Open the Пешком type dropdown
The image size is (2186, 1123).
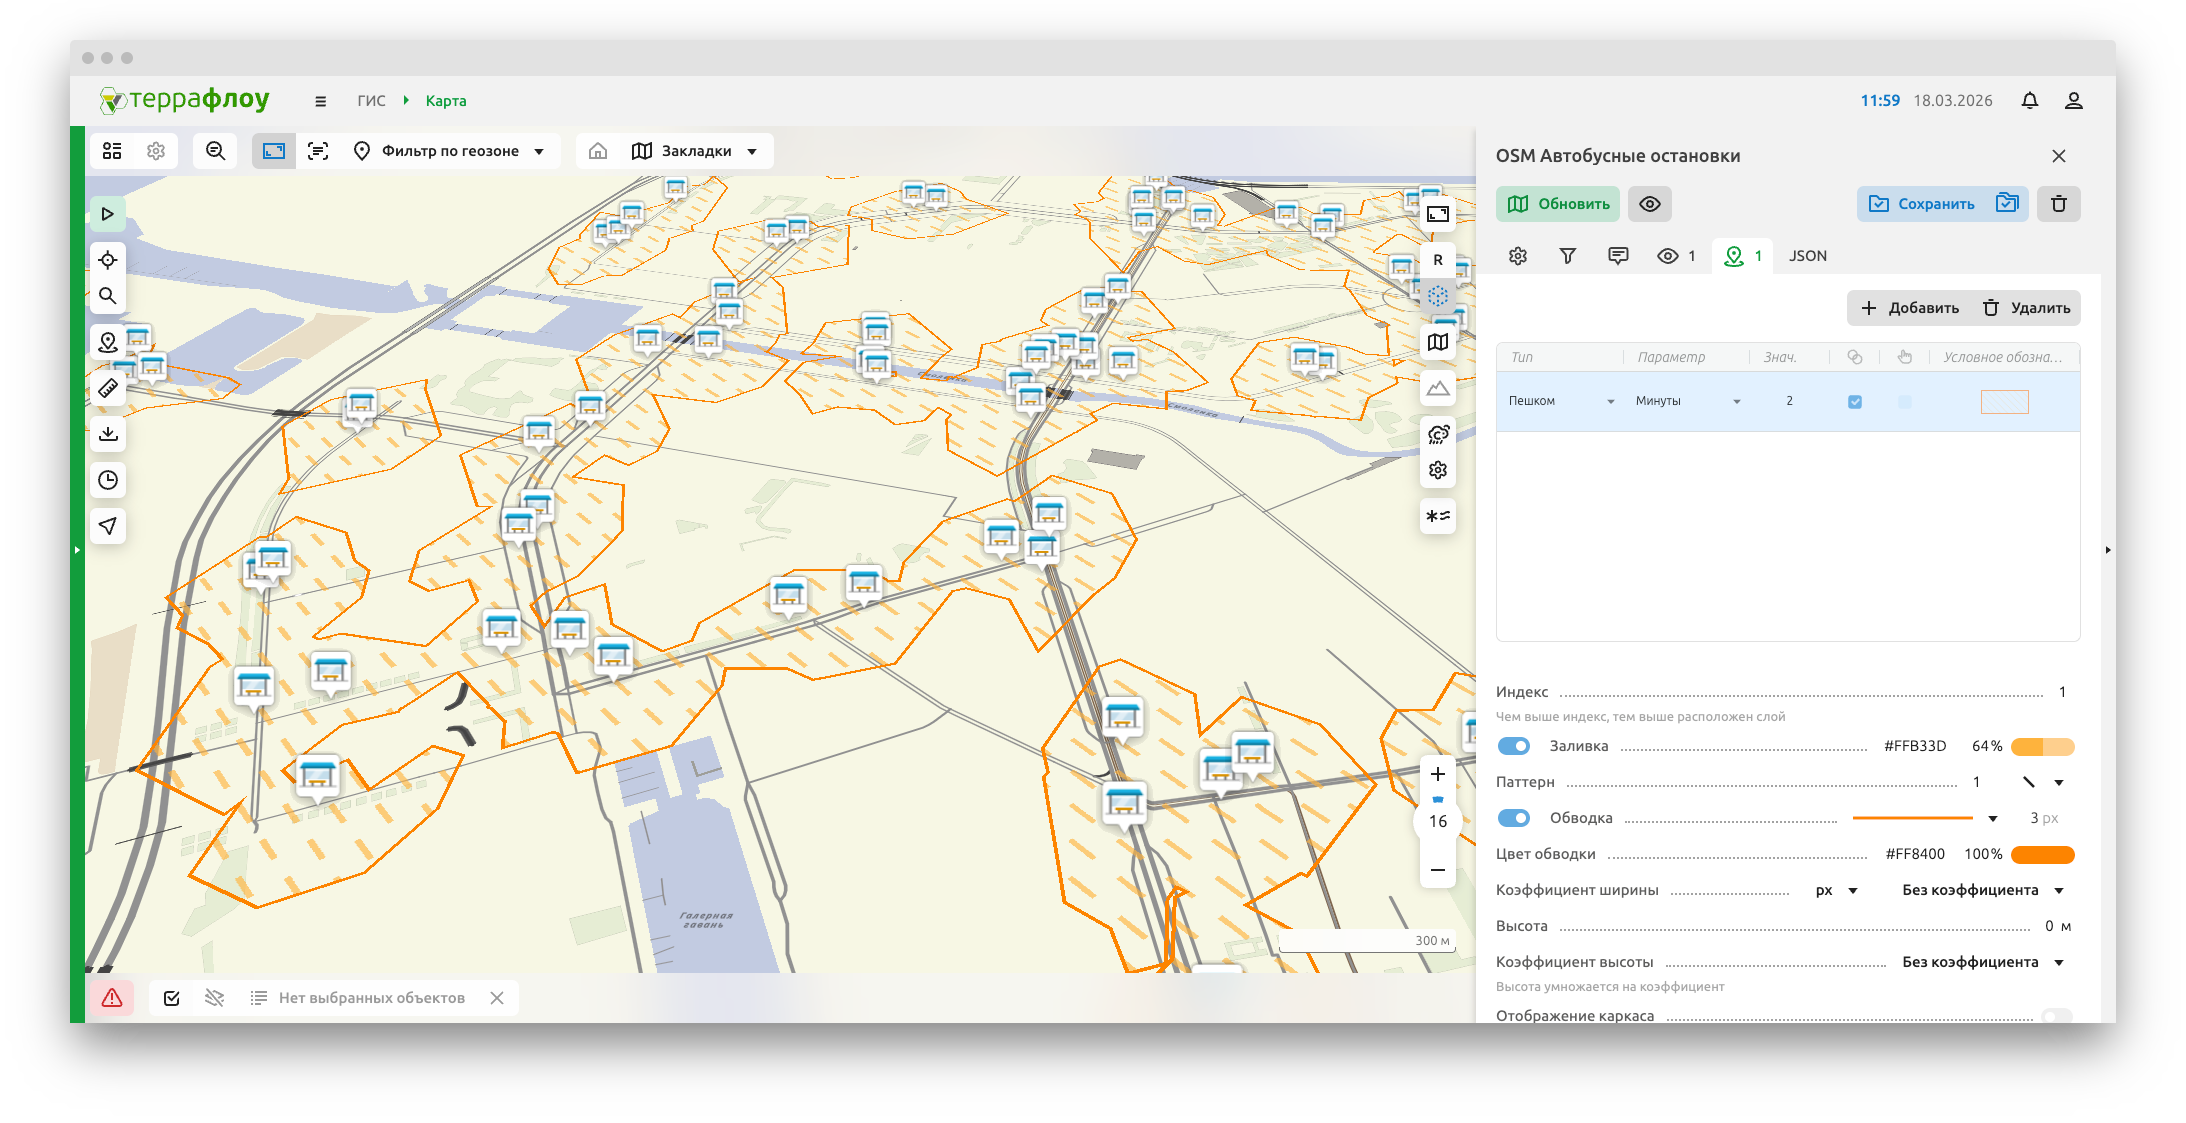coord(1562,401)
